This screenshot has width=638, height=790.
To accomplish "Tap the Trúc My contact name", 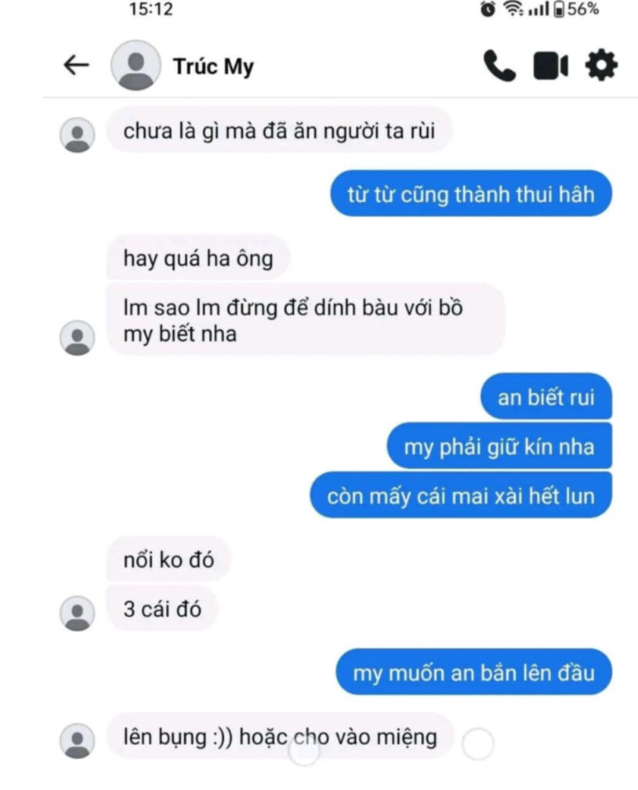I will pos(214,67).
